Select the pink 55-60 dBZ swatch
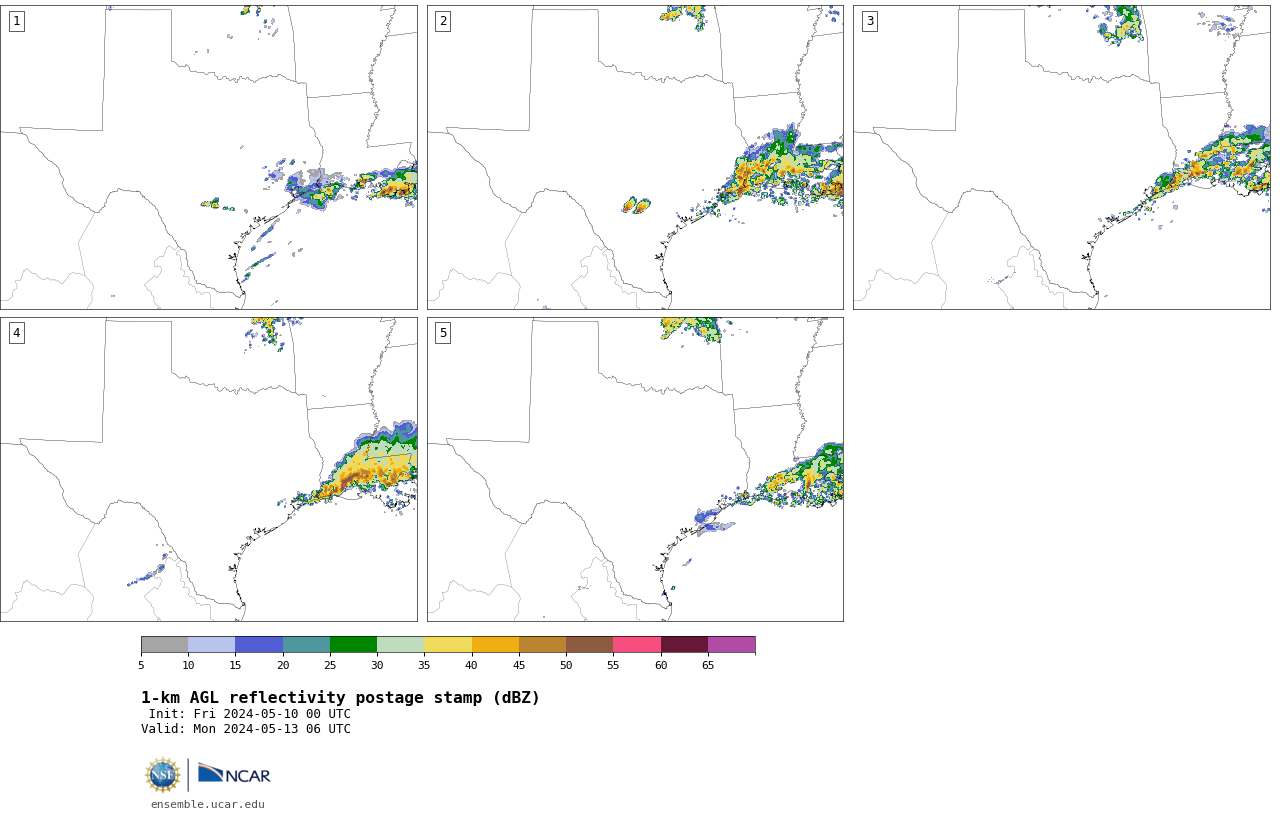Viewport: 1280px width, 815px height. pyautogui.click(x=637, y=645)
